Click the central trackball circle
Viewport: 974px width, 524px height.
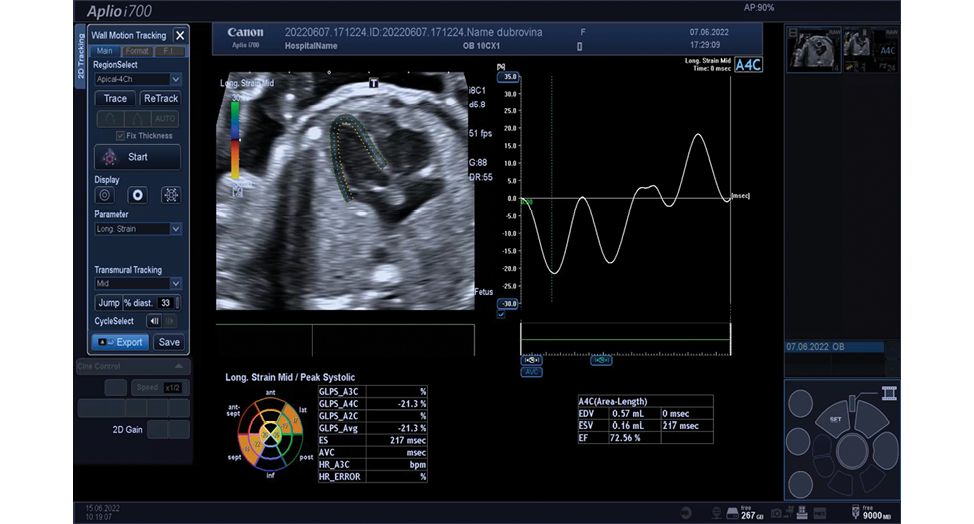coord(852,451)
